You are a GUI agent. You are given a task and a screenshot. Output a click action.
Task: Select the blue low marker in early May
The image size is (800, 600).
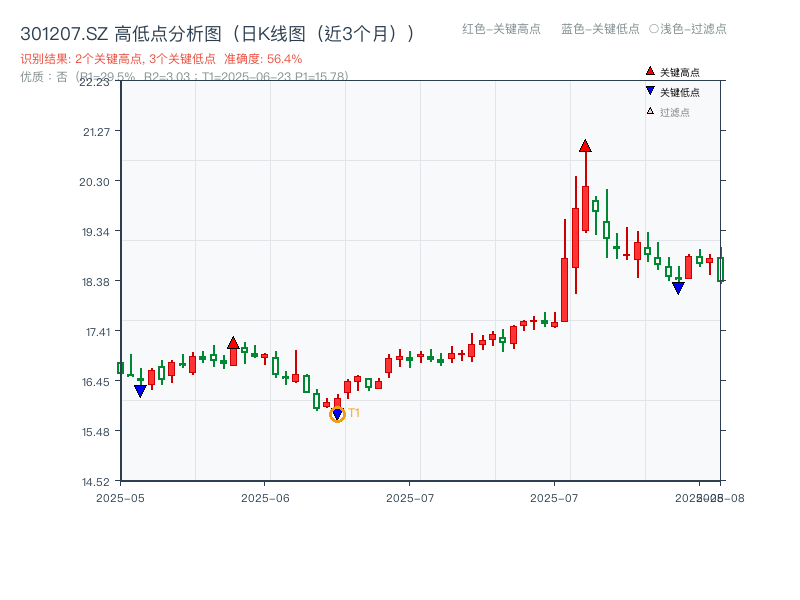pos(138,392)
